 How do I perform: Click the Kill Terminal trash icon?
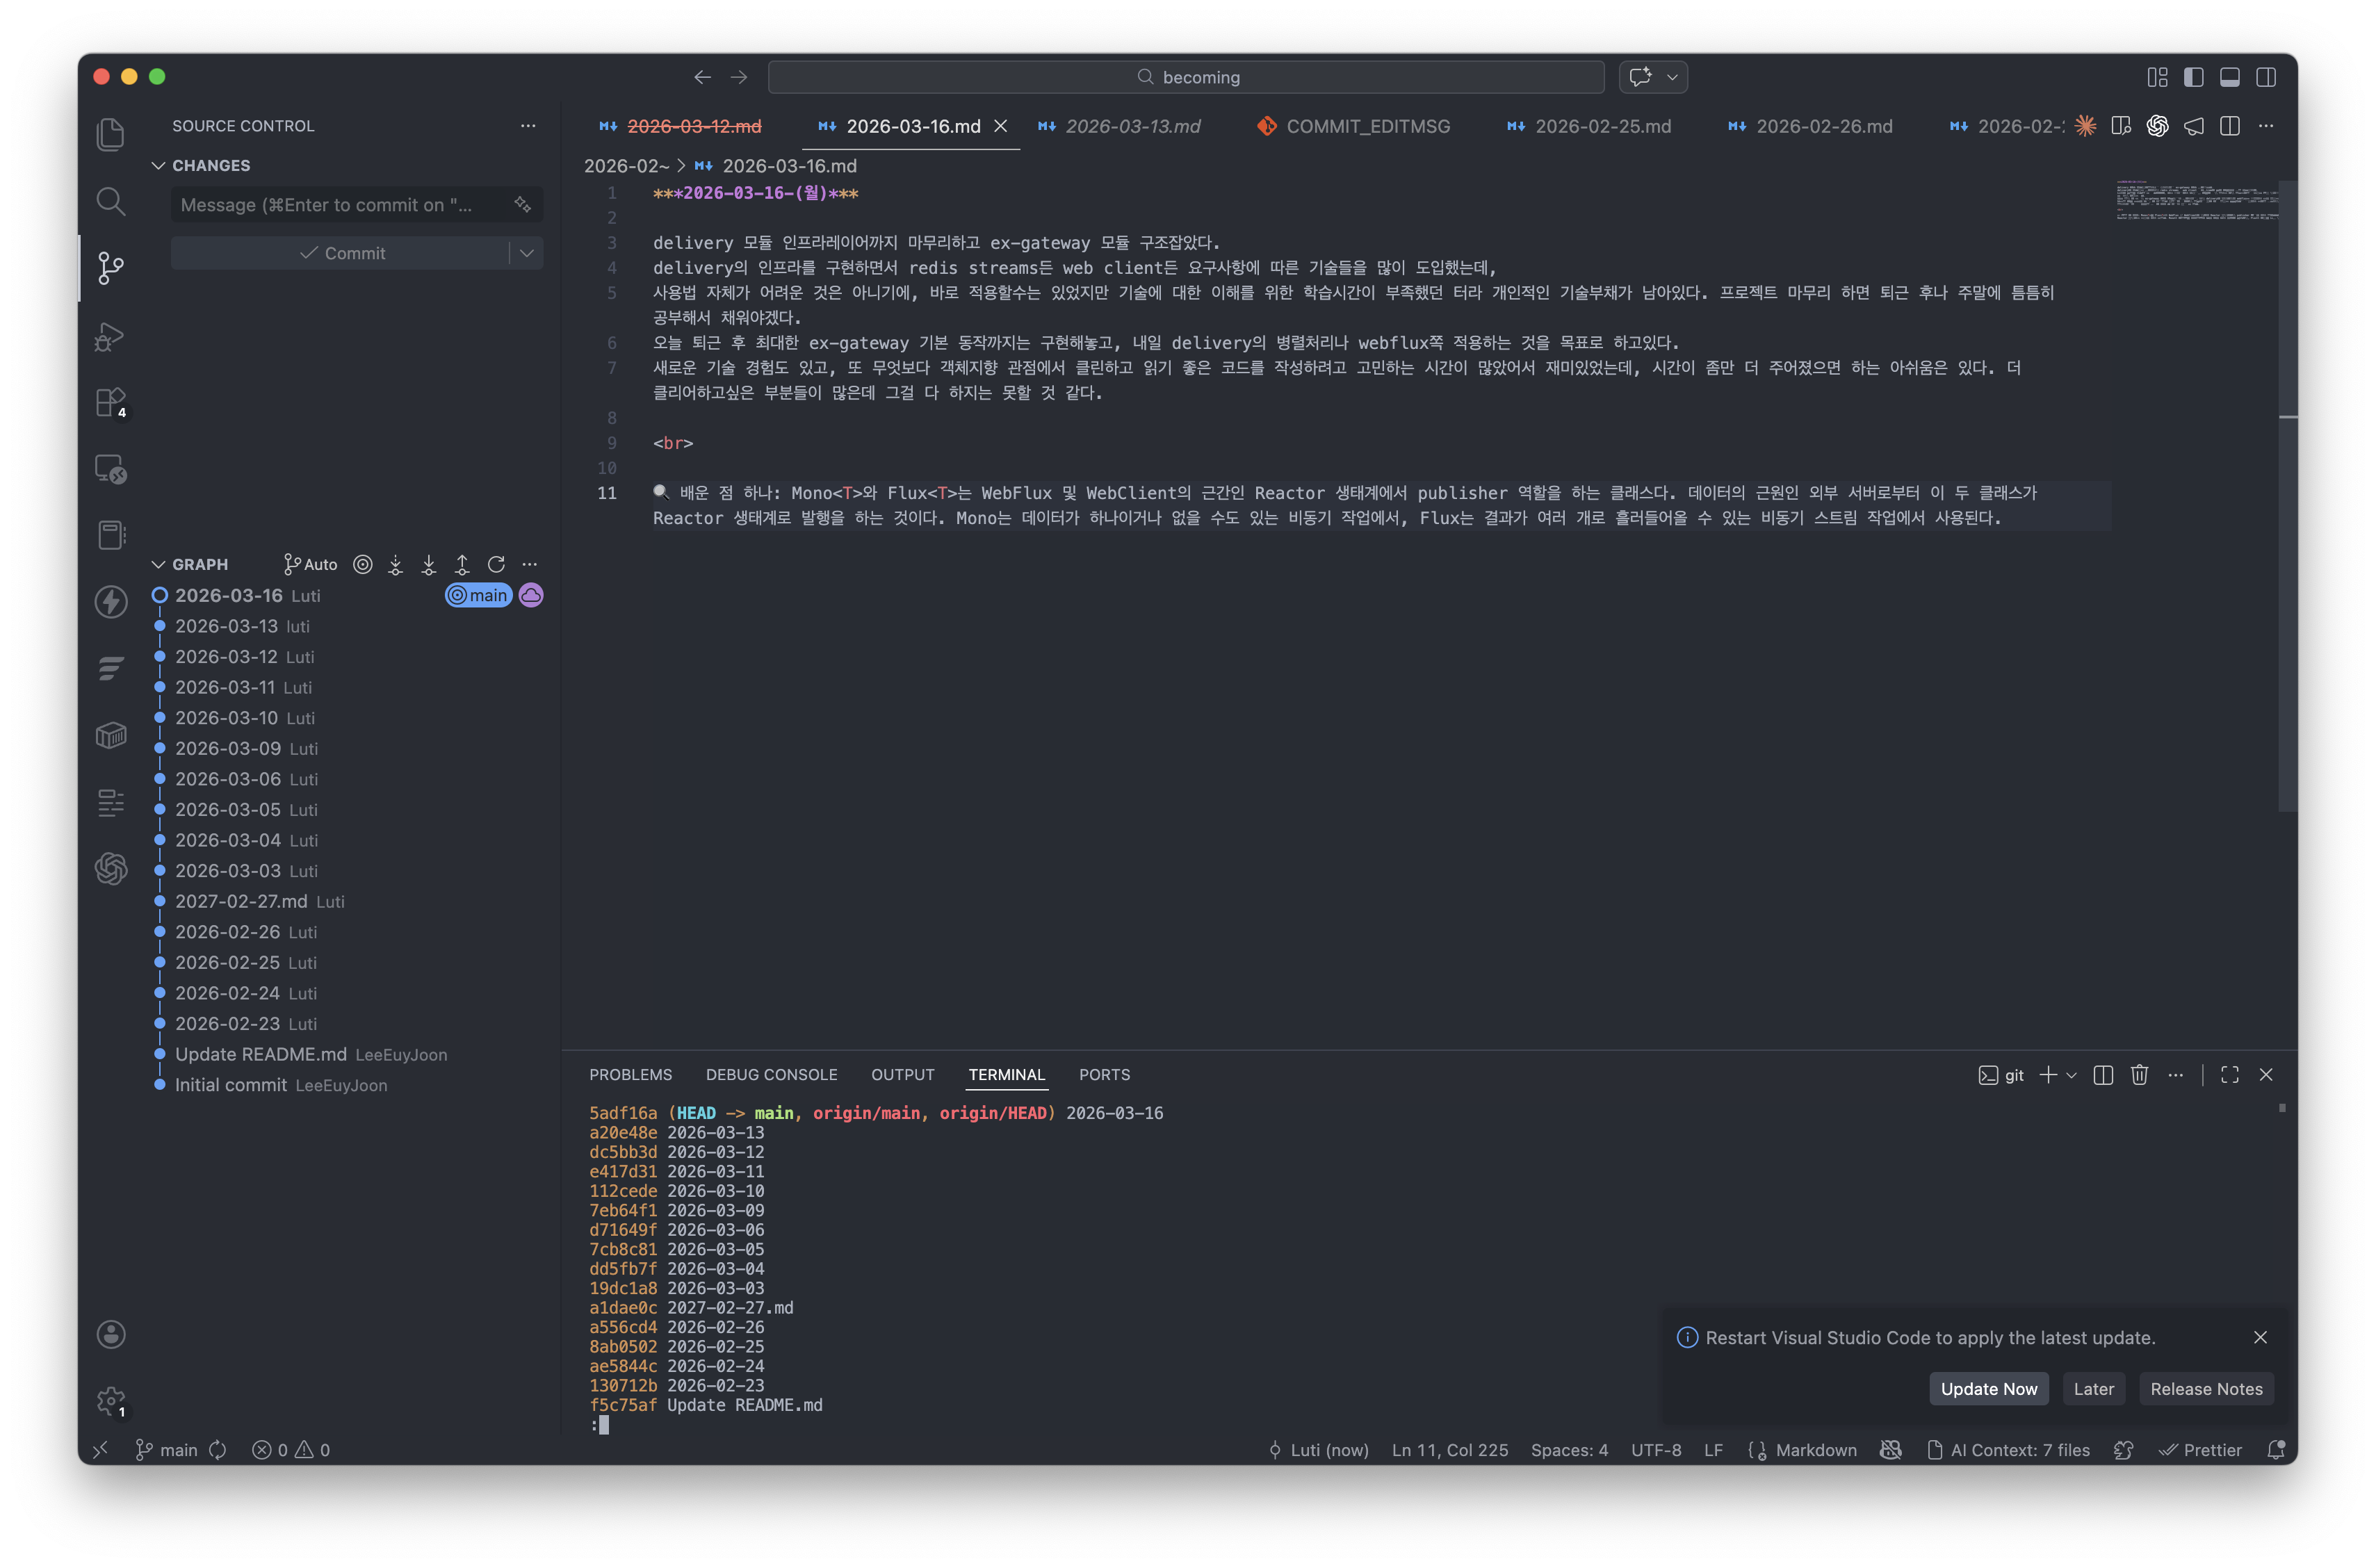[2139, 1074]
